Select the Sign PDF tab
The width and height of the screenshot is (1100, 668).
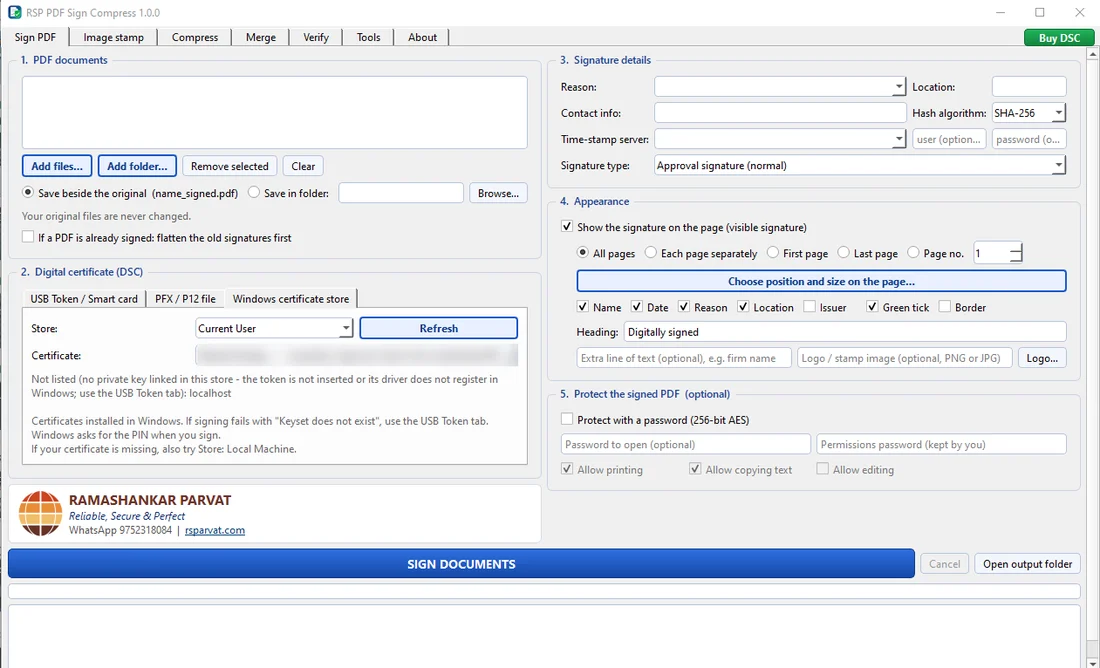[x=35, y=37]
